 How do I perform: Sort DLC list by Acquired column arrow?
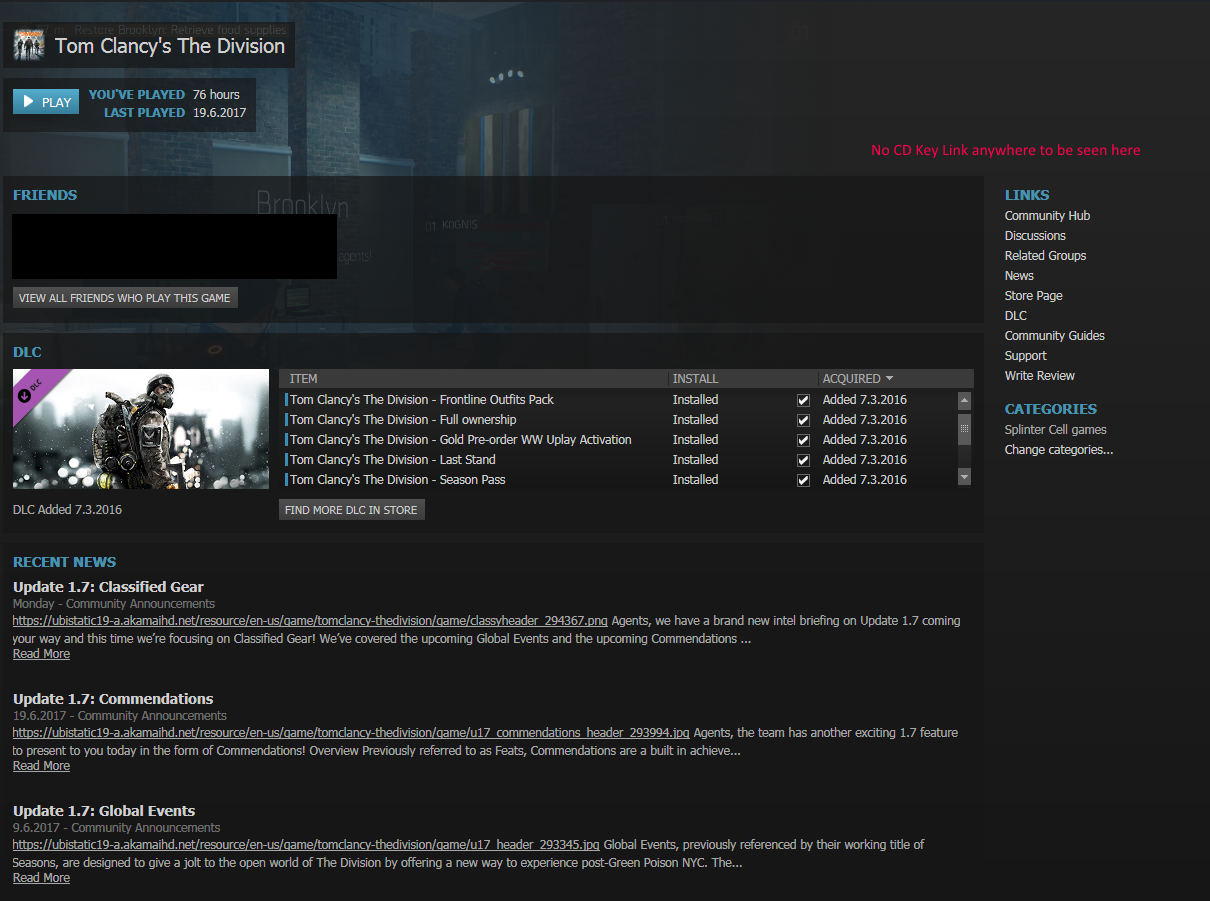889,379
